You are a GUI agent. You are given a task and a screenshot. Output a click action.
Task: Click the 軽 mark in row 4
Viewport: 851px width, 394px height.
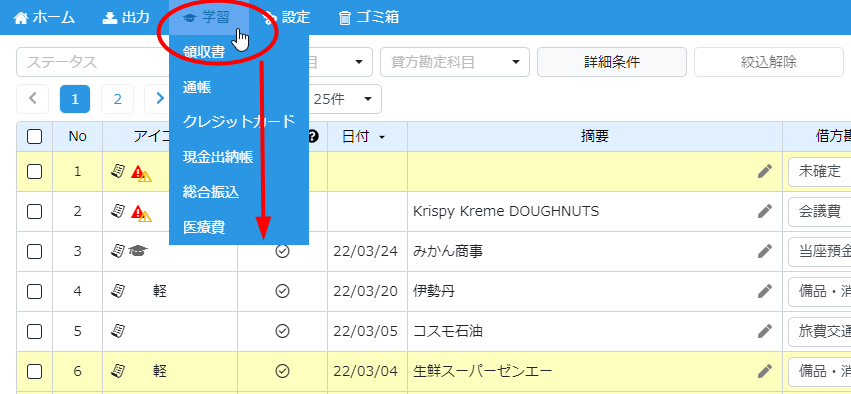point(160,291)
